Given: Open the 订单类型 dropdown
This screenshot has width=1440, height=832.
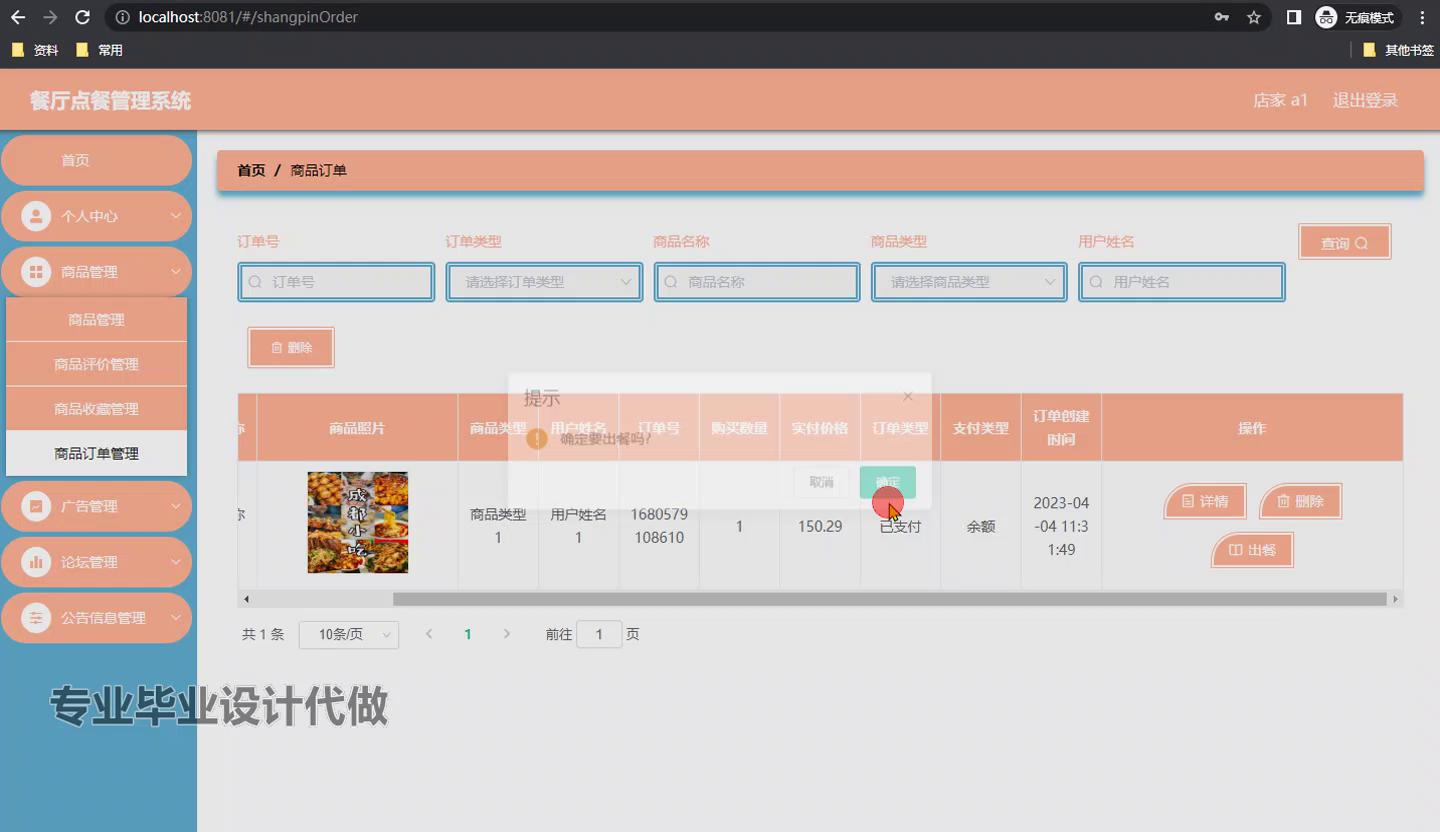Looking at the screenshot, I should click(544, 282).
